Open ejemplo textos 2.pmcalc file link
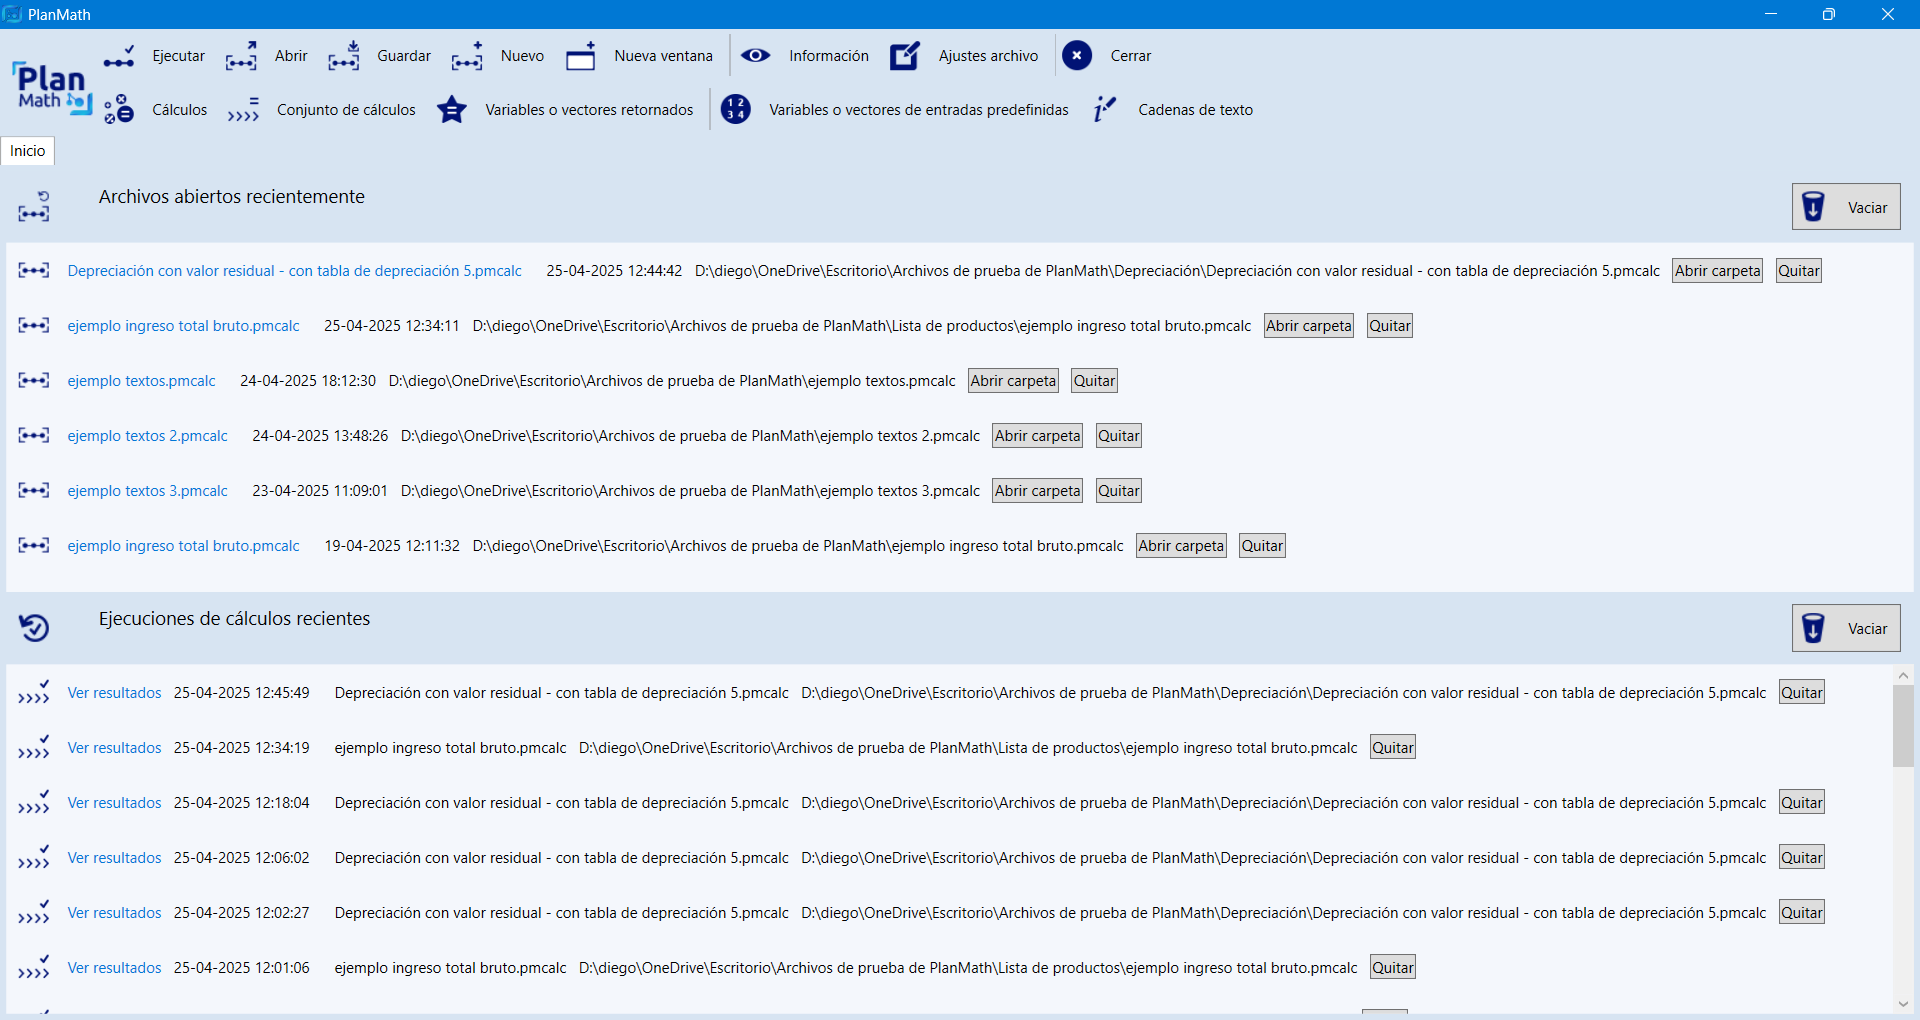 click(x=148, y=436)
